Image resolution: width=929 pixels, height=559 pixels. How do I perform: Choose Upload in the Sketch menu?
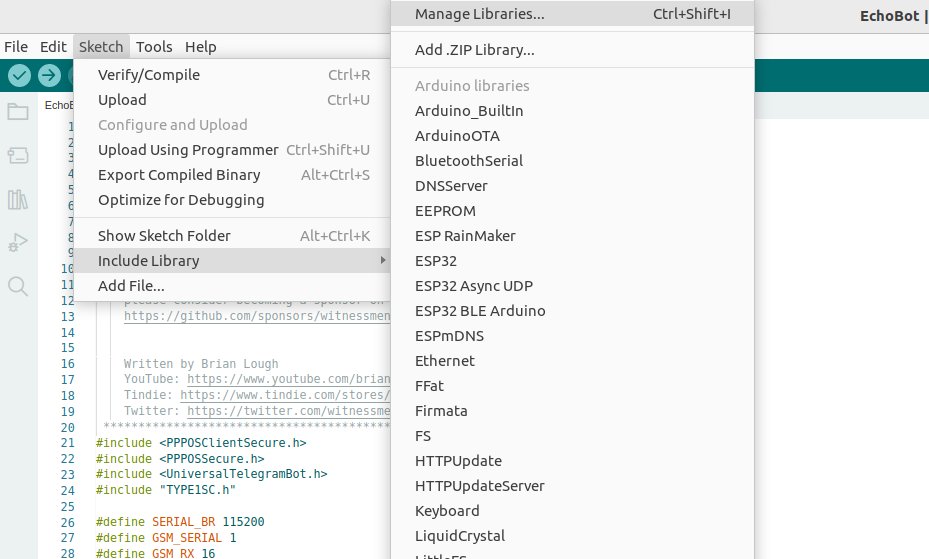tap(232, 100)
